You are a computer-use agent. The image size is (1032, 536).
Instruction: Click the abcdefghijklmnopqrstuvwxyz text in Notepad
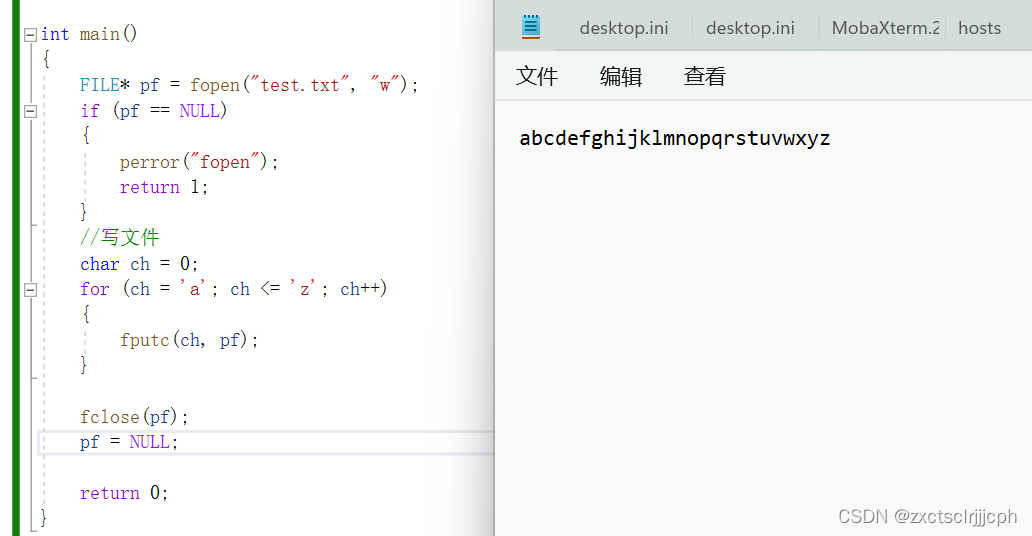point(675,138)
